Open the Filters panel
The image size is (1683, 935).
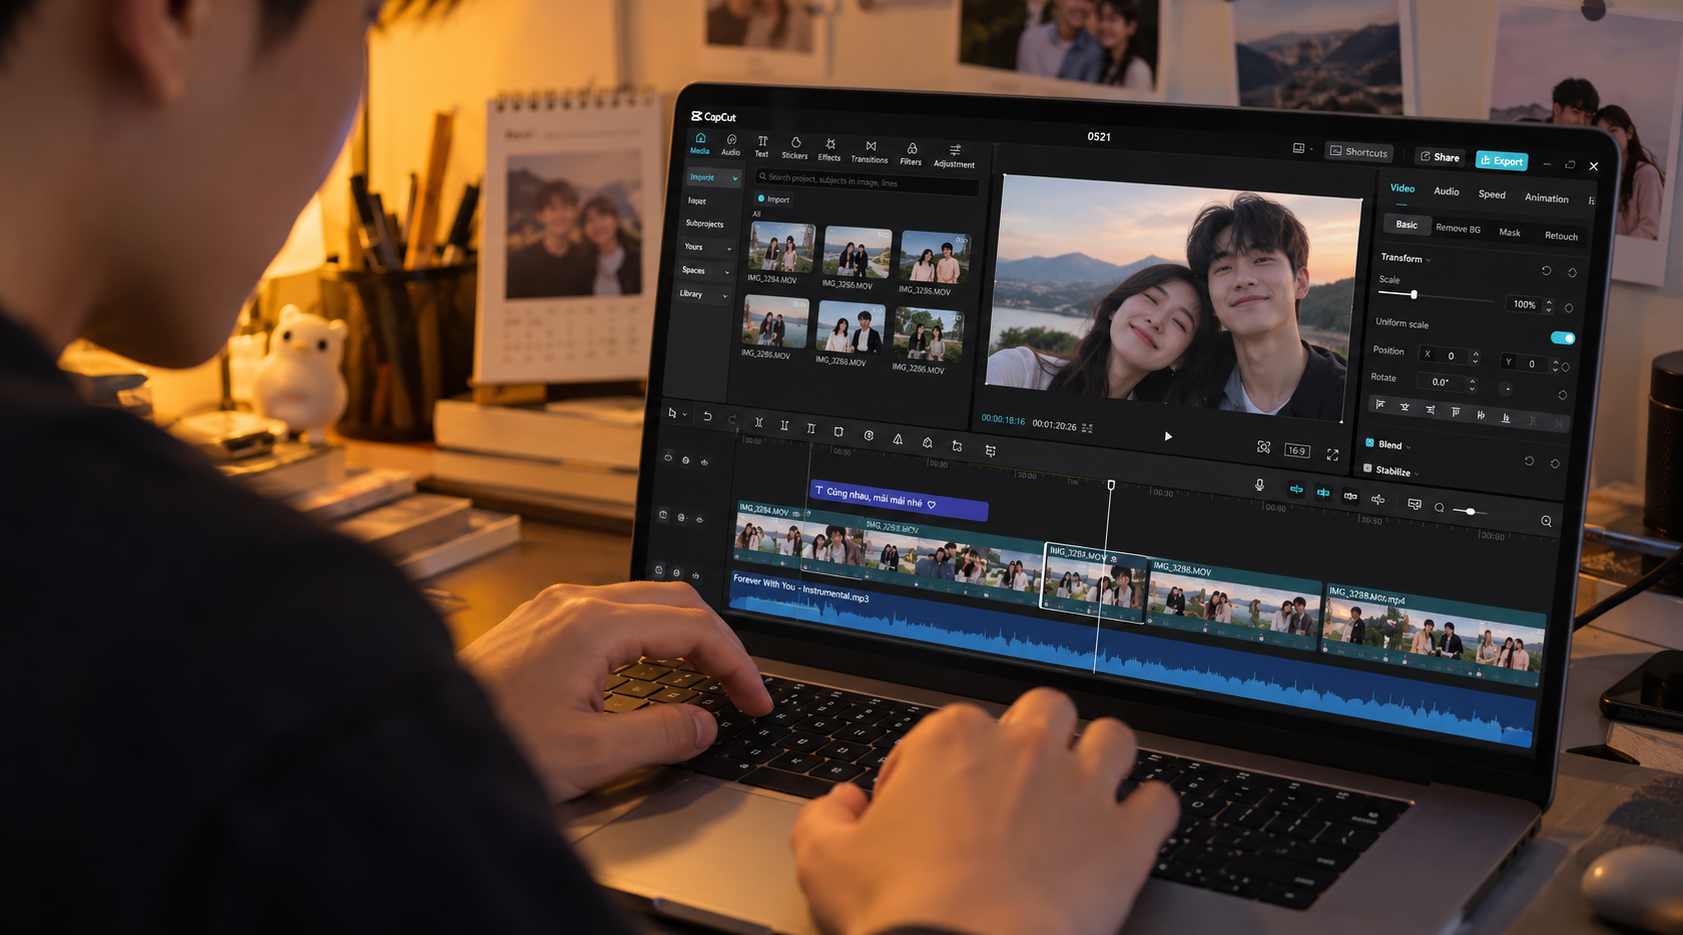tap(911, 155)
